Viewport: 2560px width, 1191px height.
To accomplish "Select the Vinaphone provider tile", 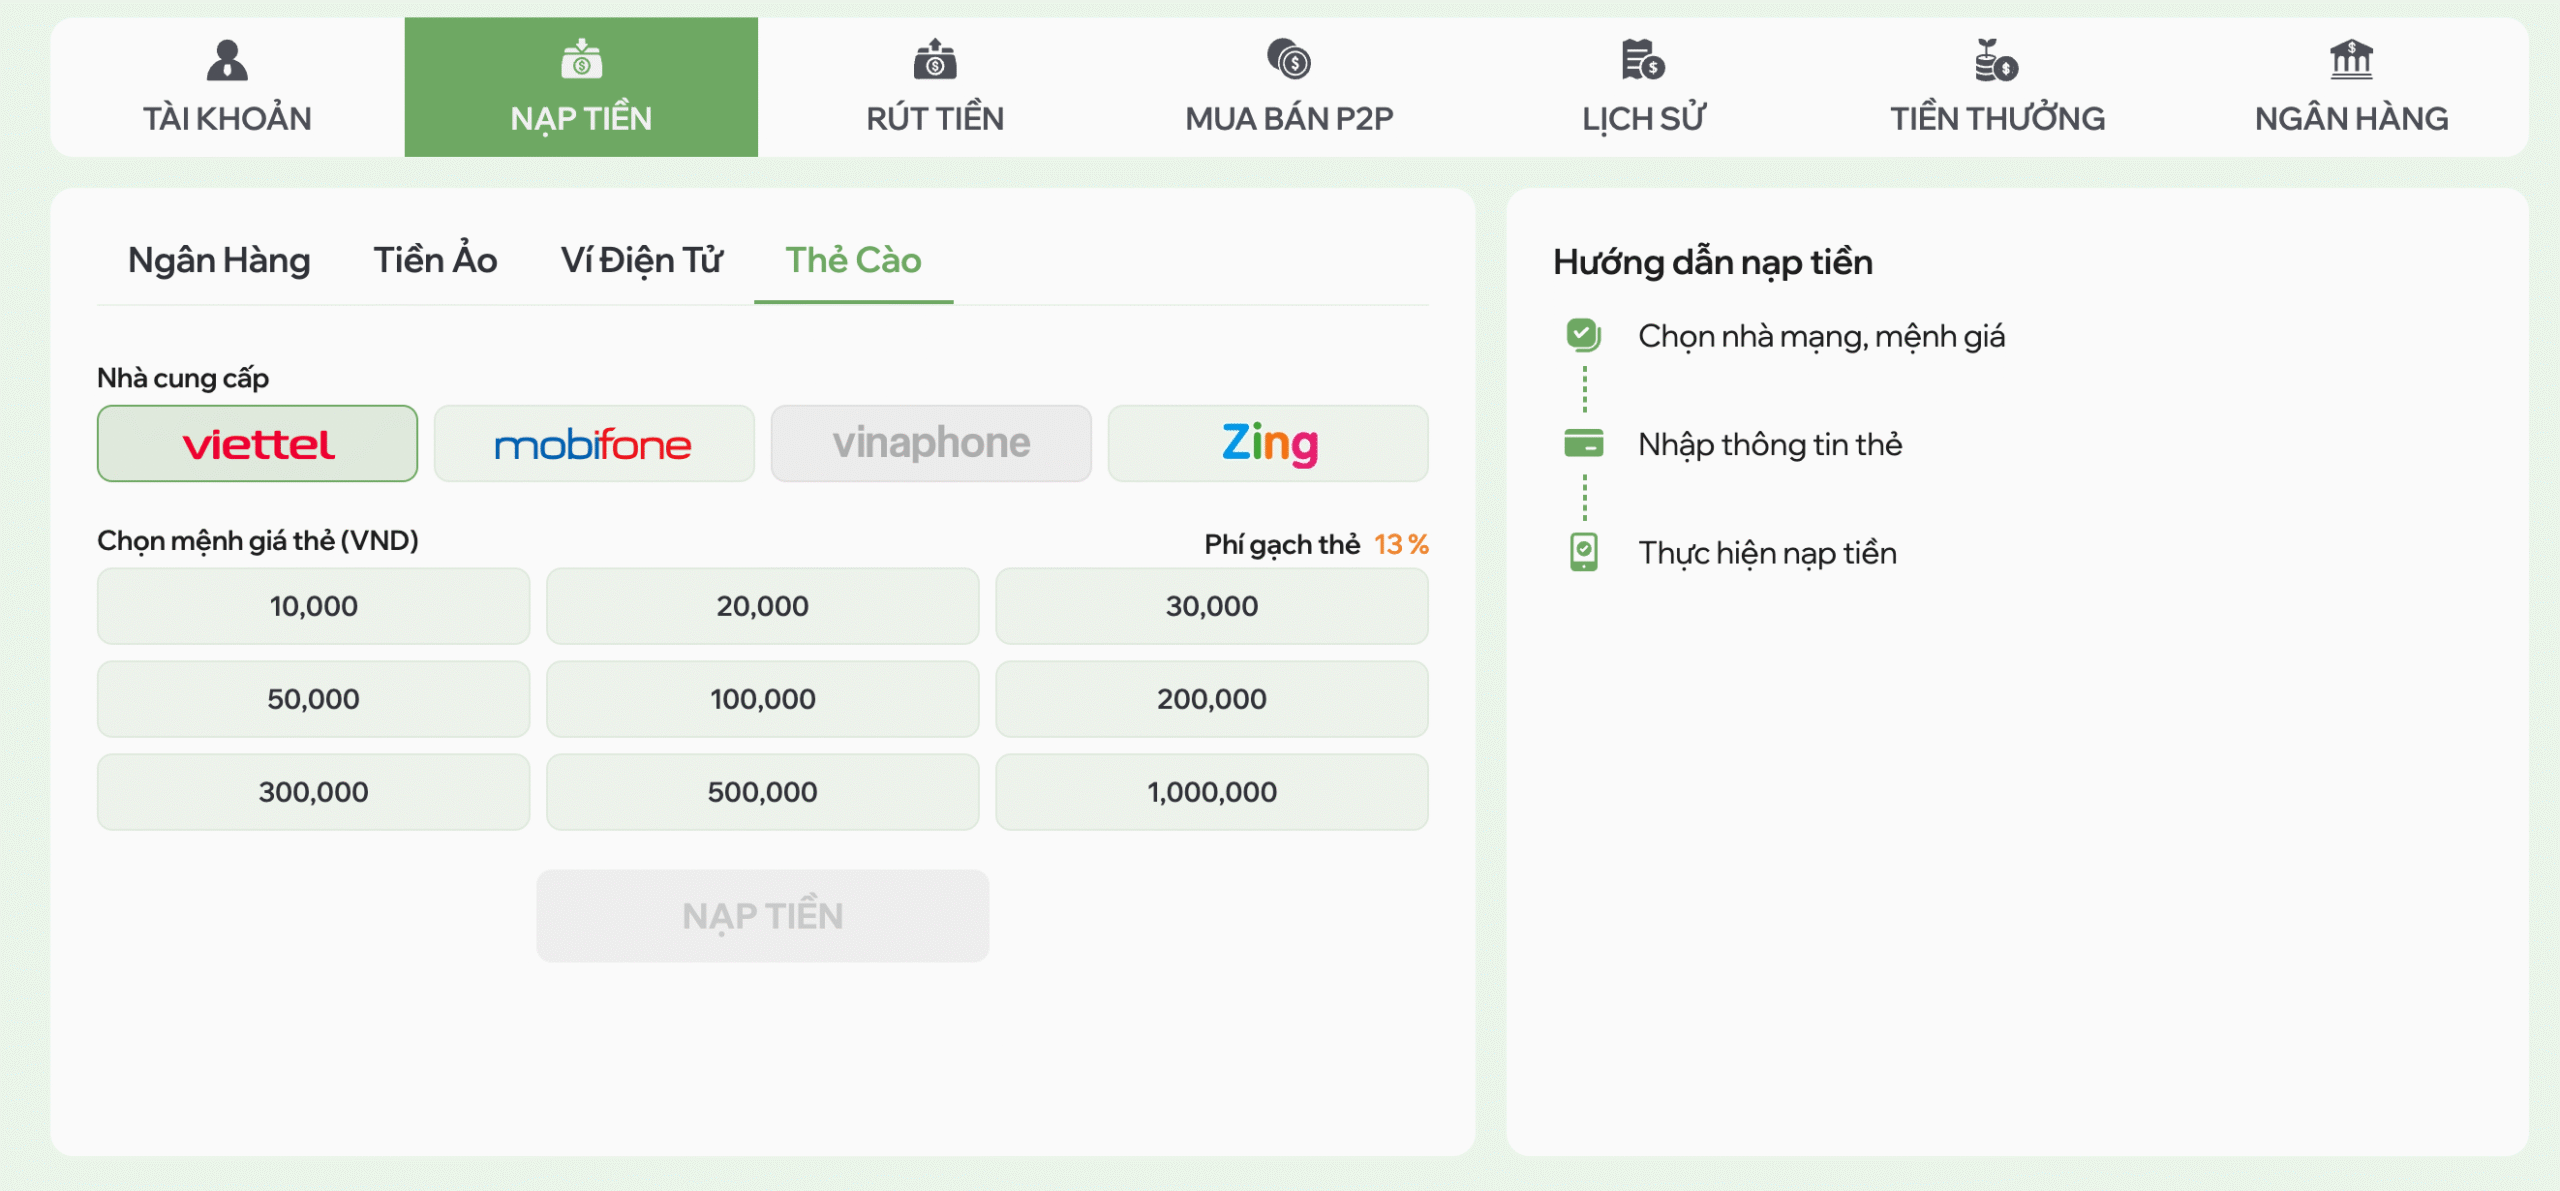I will coord(931,443).
